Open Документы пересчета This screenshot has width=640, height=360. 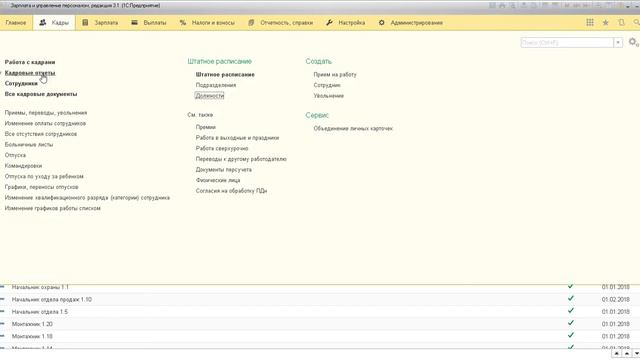click(224, 170)
